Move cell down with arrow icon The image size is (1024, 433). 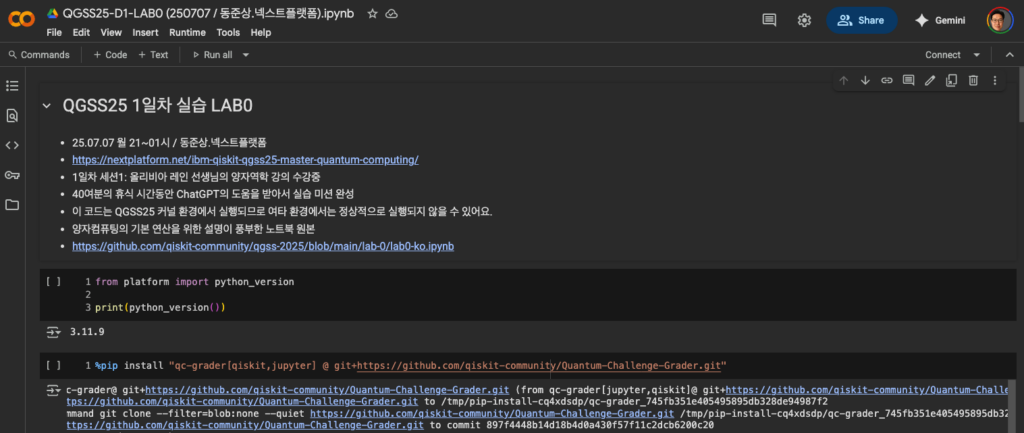click(x=865, y=80)
